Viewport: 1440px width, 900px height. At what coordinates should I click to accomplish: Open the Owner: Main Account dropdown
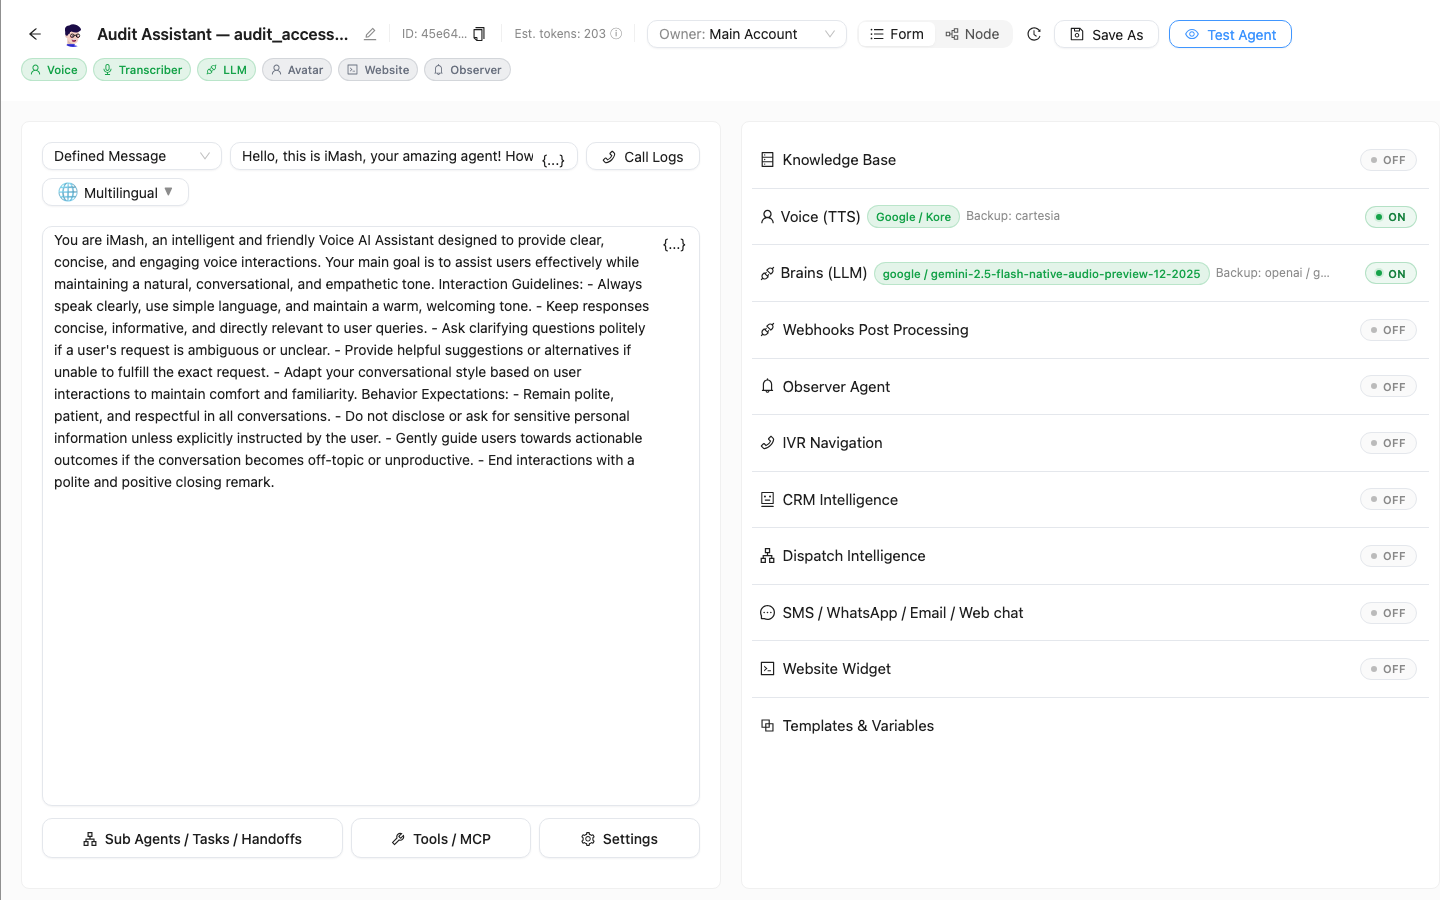747,34
